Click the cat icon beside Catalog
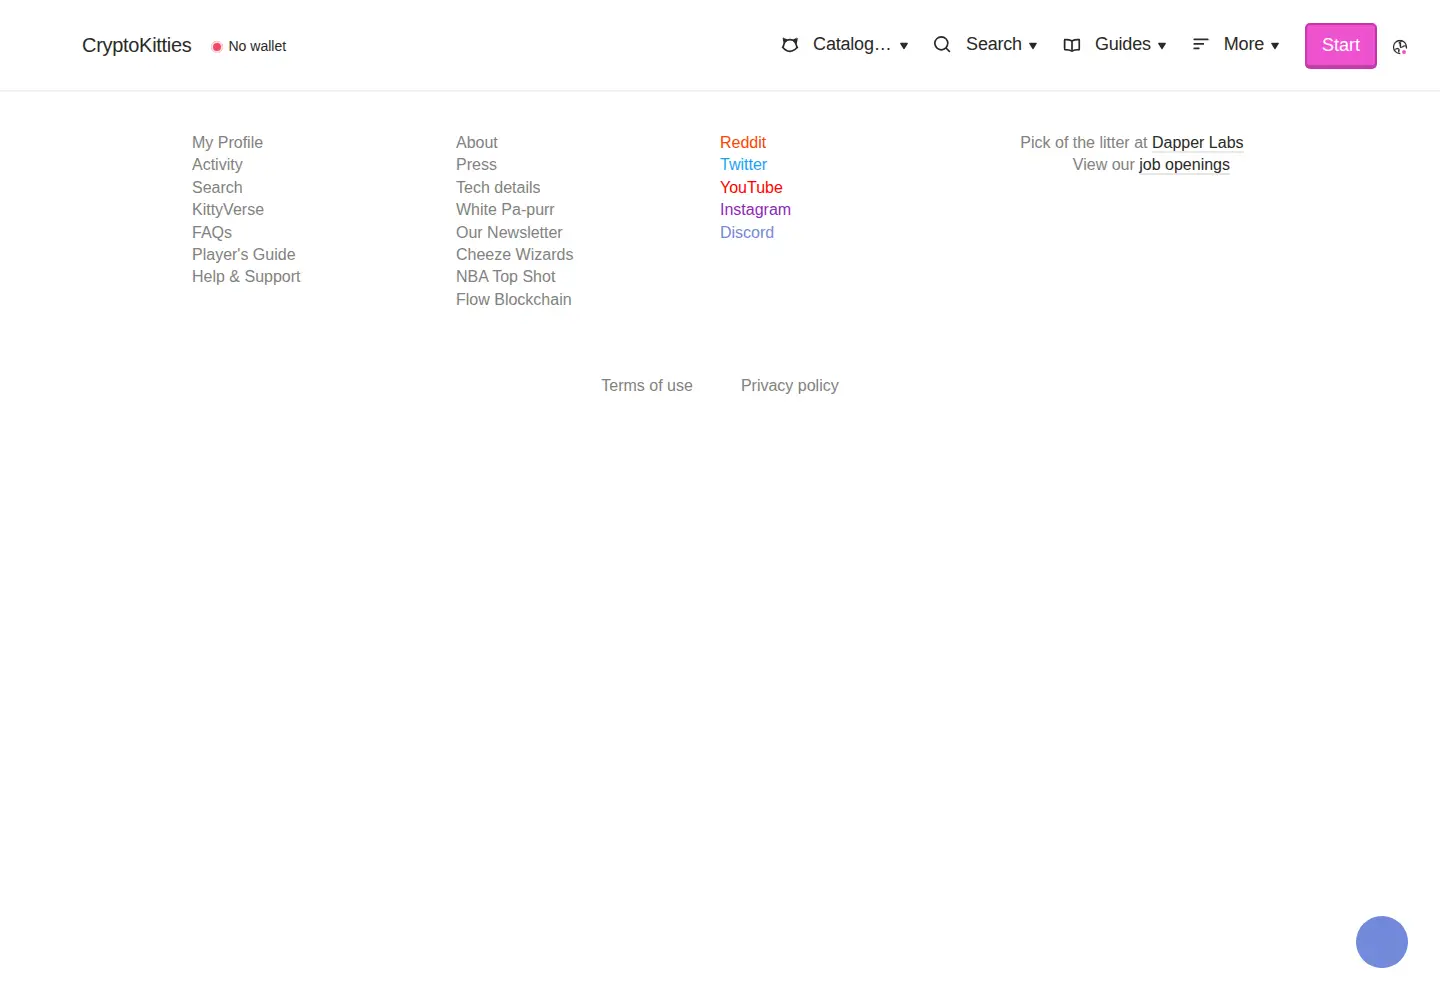The image size is (1440, 1000). click(x=790, y=45)
